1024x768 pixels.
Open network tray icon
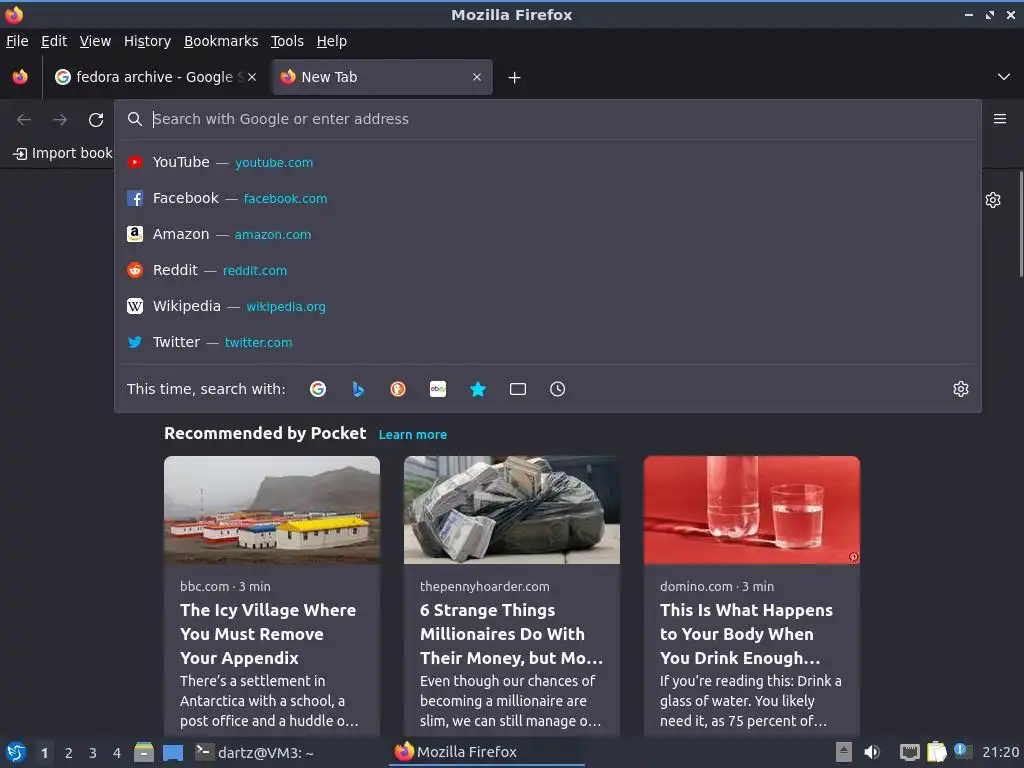coord(909,752)
